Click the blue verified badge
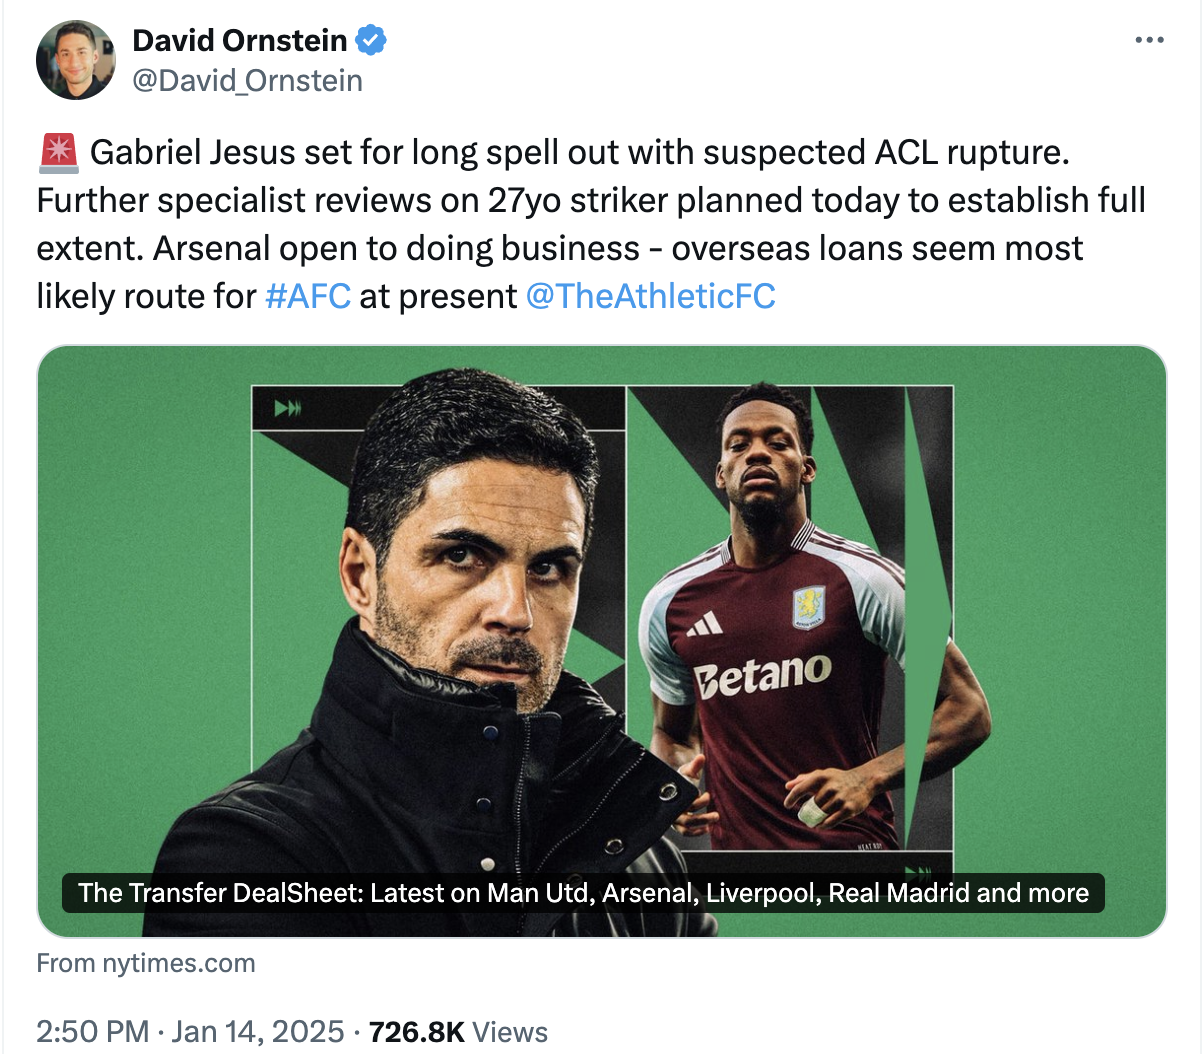 click(x=371, y=40)
